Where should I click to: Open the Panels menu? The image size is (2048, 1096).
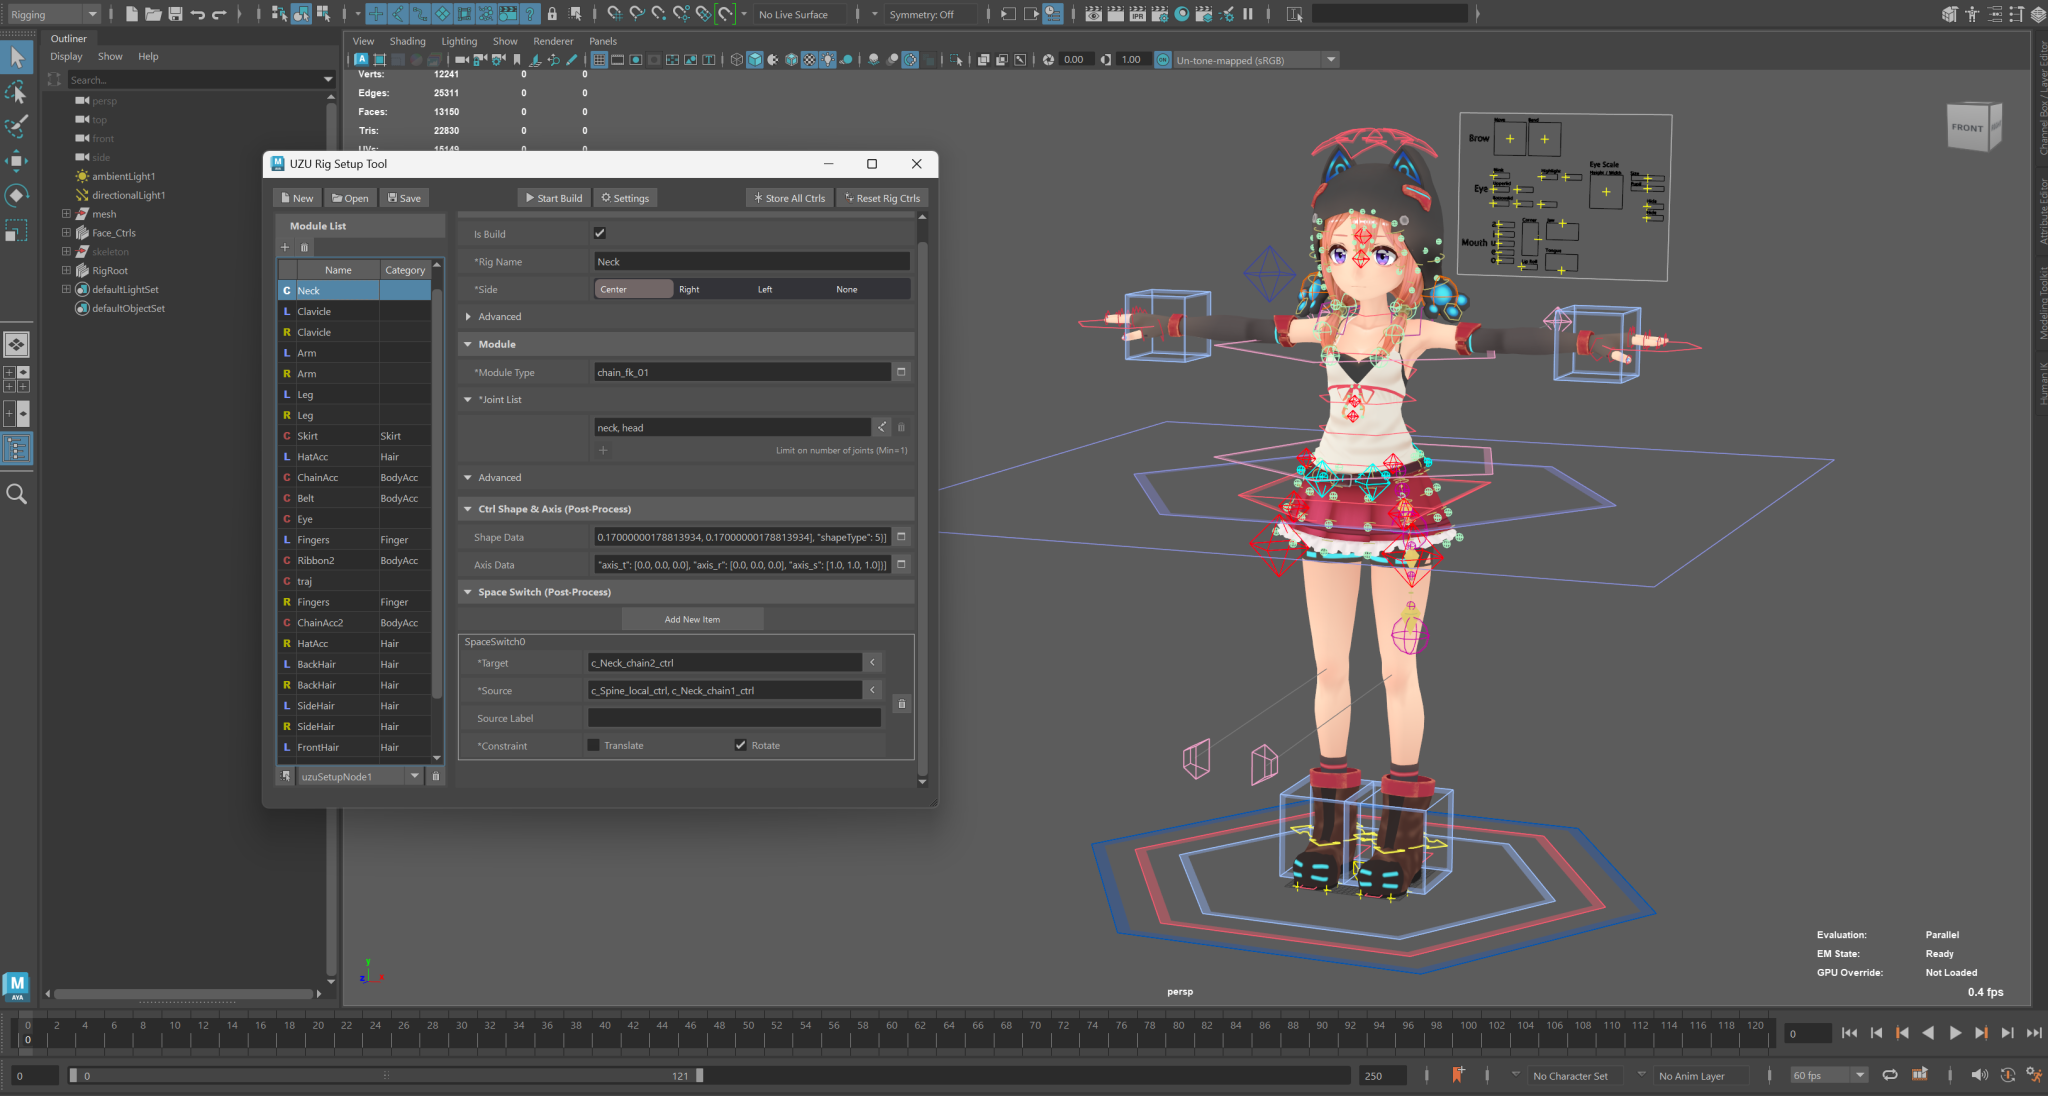tap(602, 41)
